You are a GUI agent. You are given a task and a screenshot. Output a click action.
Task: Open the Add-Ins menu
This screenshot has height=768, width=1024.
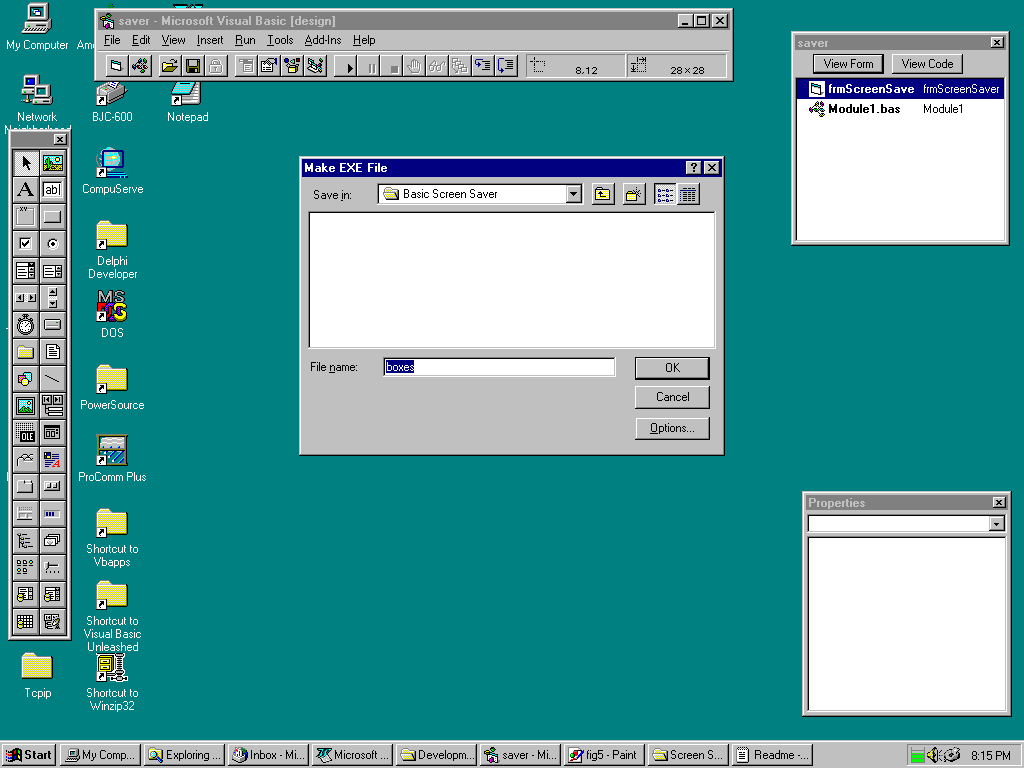(x=323, y=40)
